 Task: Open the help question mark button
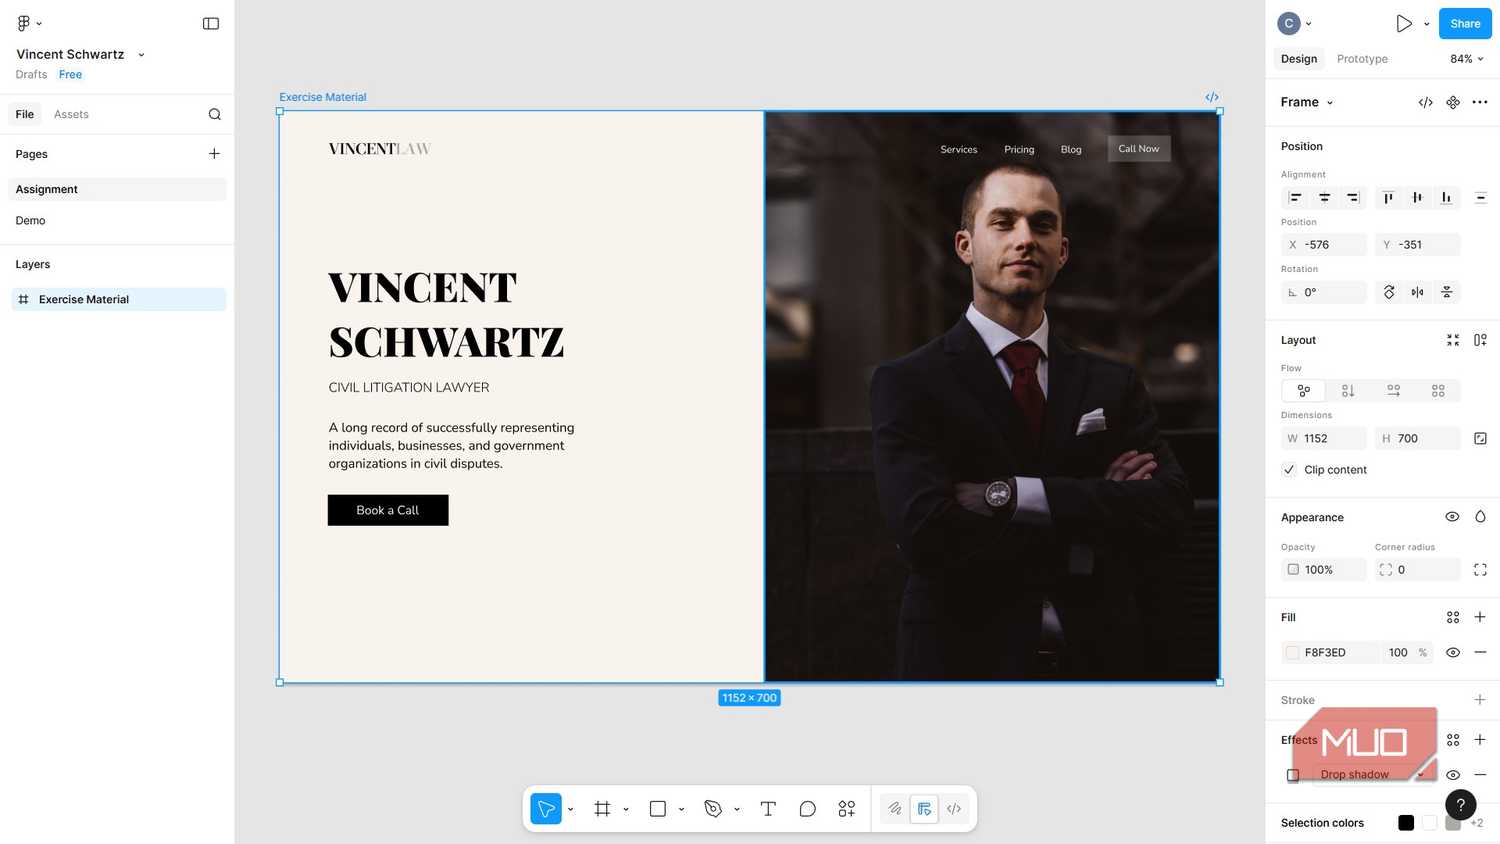pos(1461,804)
